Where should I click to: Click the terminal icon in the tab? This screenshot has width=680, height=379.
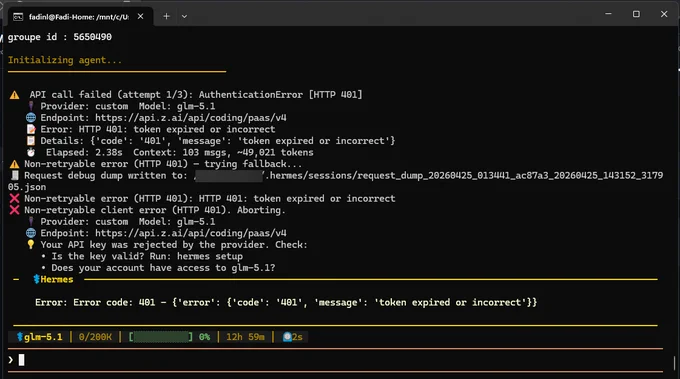point(18,17)
